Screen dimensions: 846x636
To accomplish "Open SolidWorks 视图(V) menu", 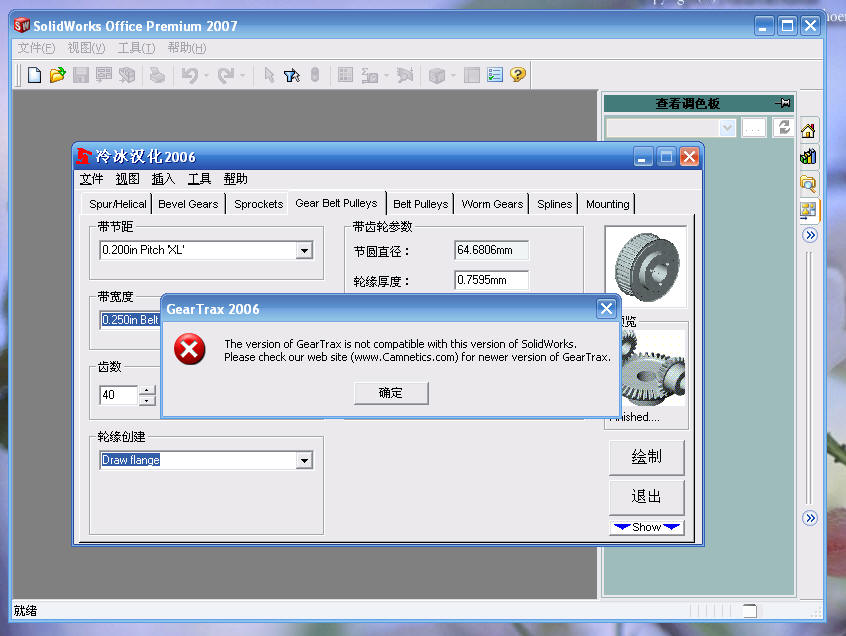I will click(86, 48).
